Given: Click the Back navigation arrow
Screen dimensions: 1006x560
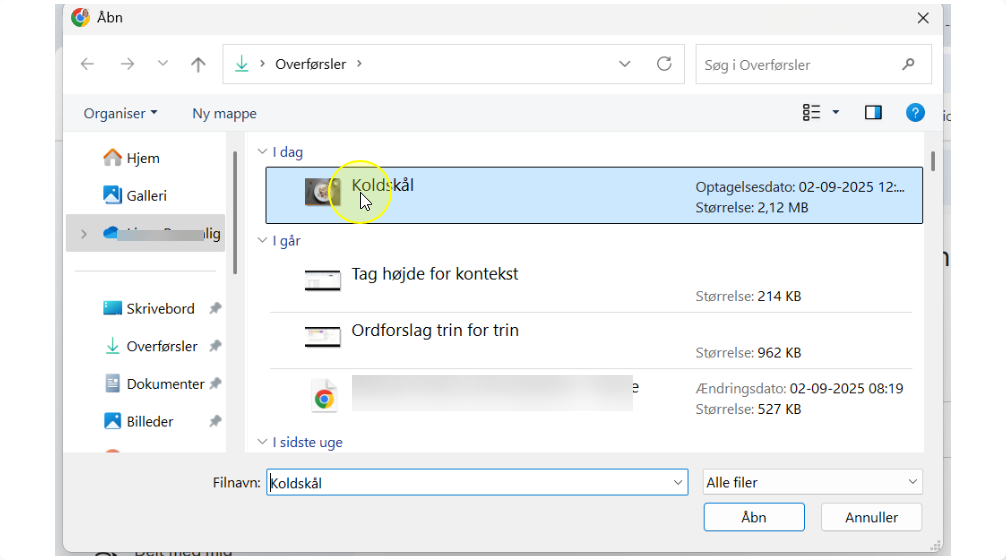Looking at the screenshot, I should click(88, 64).
